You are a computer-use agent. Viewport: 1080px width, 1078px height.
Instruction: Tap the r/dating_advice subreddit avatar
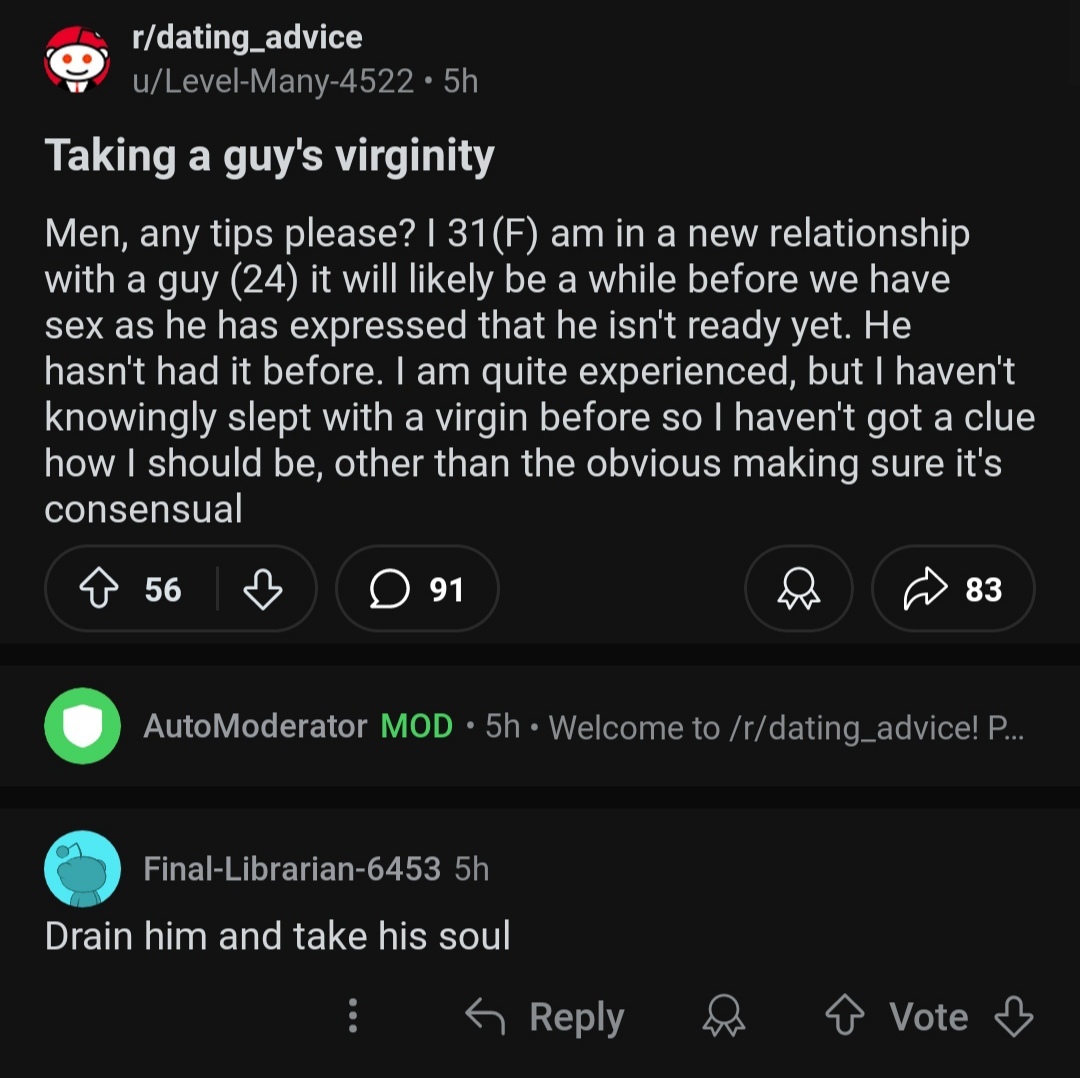[x=77, y=59]
